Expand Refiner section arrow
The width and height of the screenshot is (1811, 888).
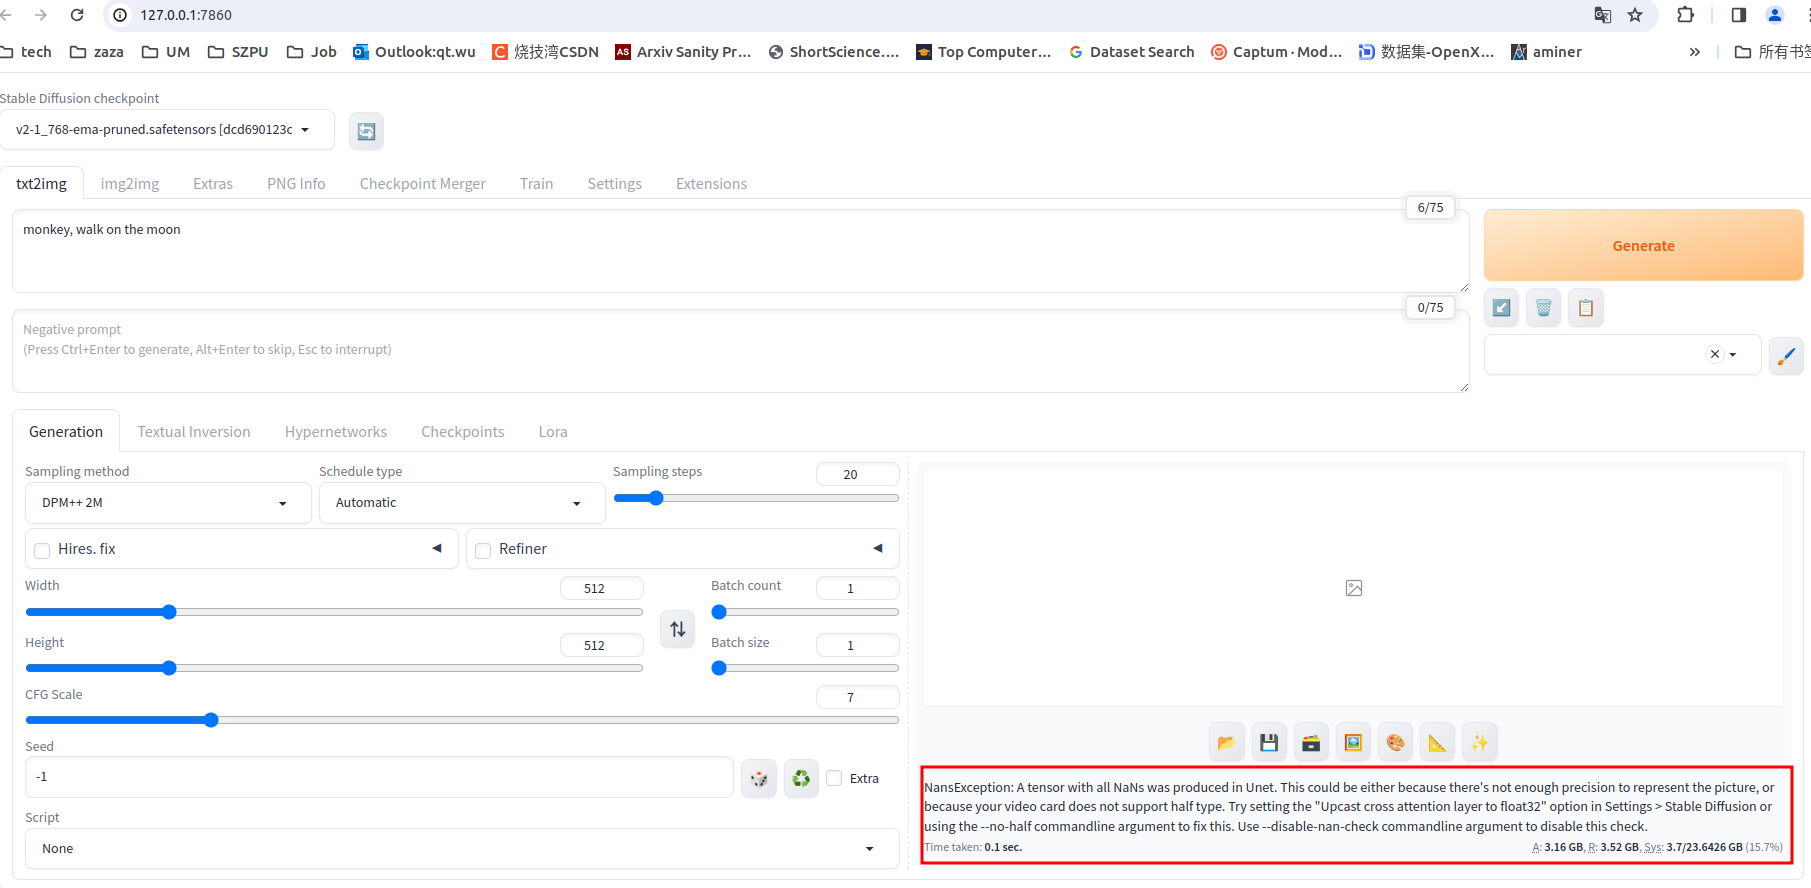[878, 548]
